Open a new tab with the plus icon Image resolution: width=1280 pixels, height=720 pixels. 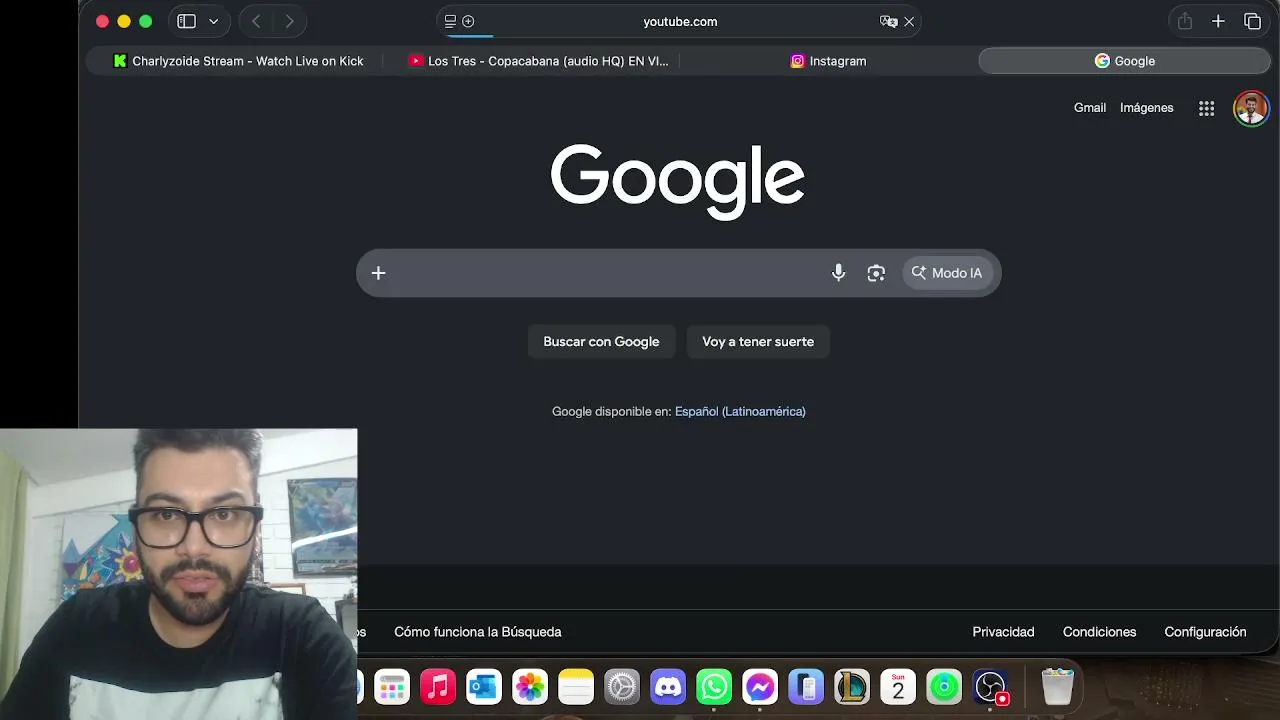(1218, 21)
